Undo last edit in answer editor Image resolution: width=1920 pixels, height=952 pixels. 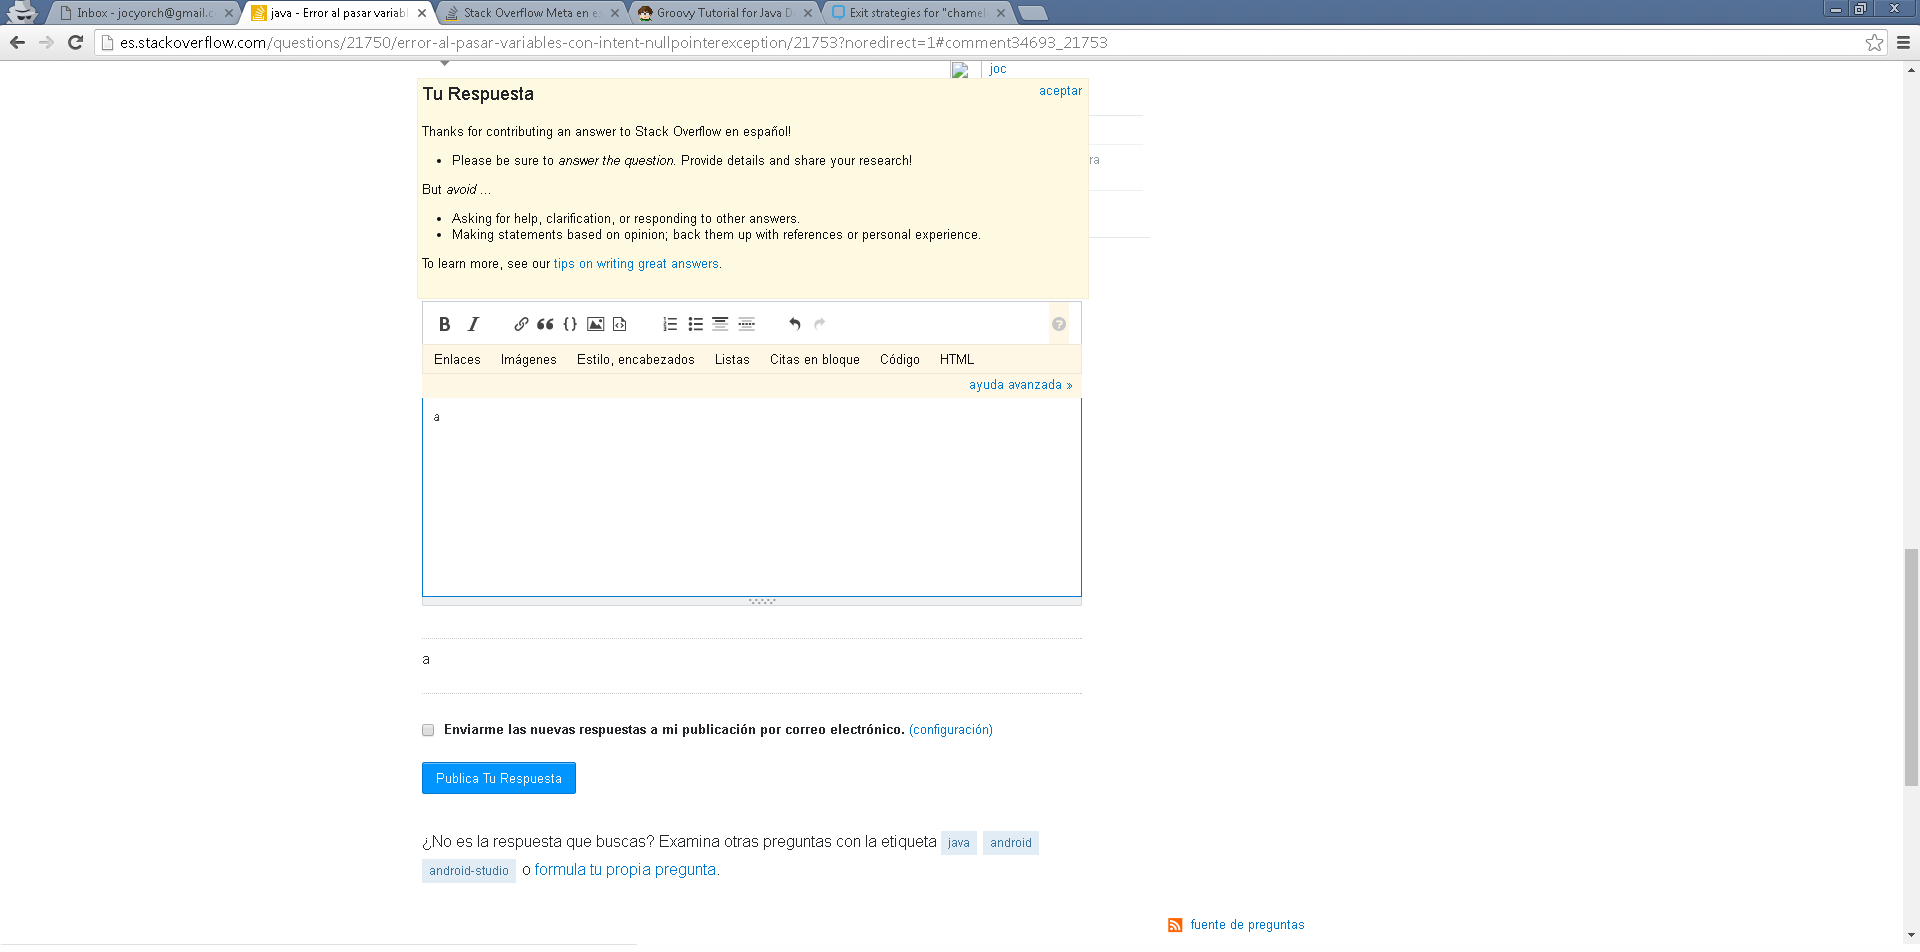tap(795, 324)
